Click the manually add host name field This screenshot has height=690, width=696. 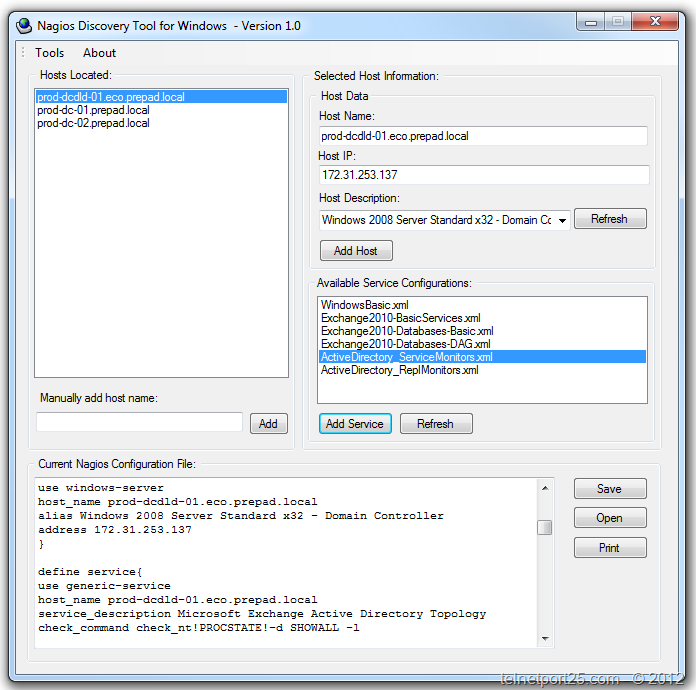(x=139, y=422)
